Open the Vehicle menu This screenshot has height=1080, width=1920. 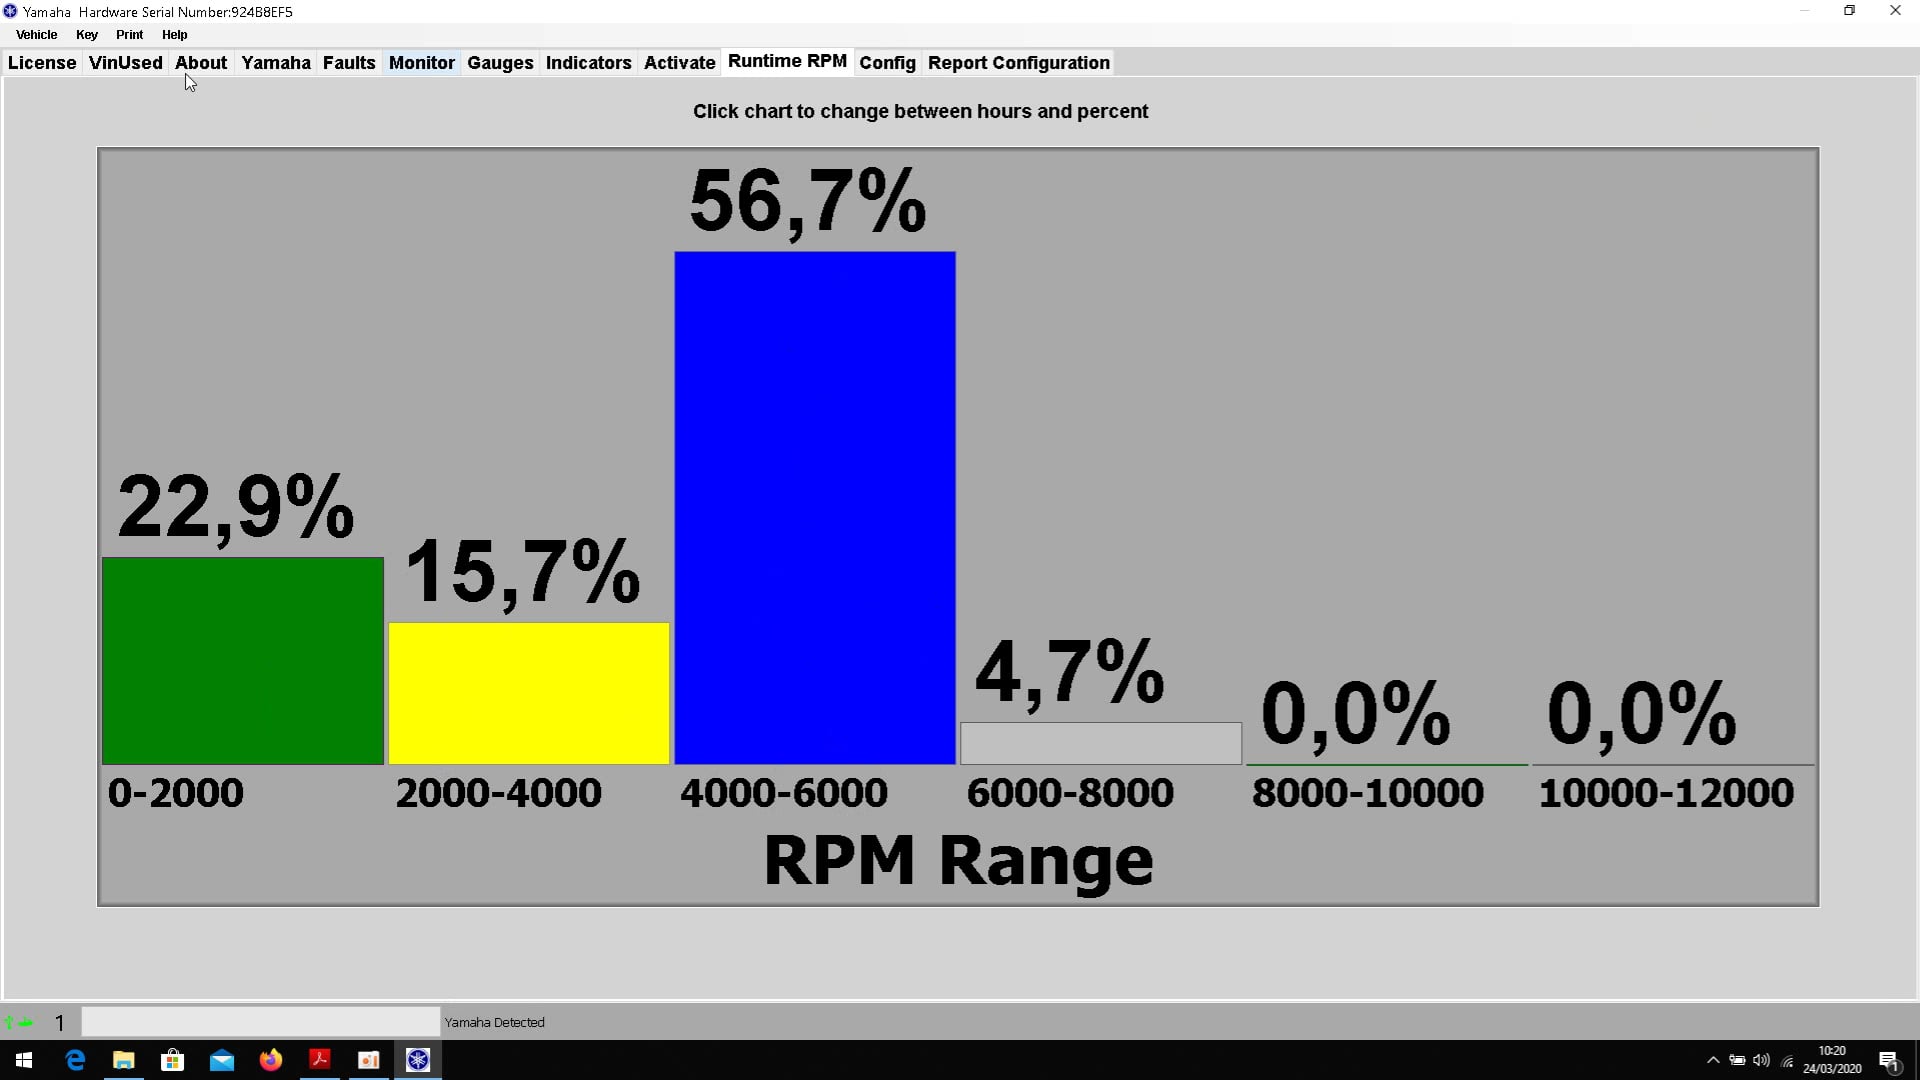tap(36, 34)
